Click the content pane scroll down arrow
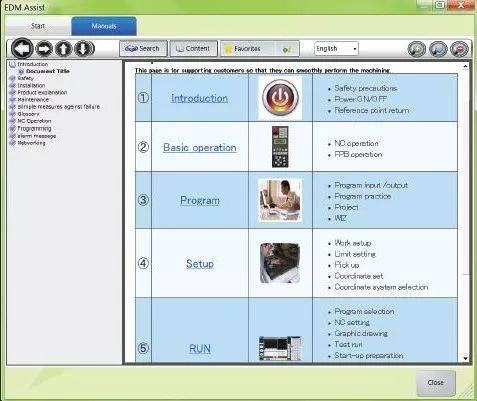 (466, 358)
